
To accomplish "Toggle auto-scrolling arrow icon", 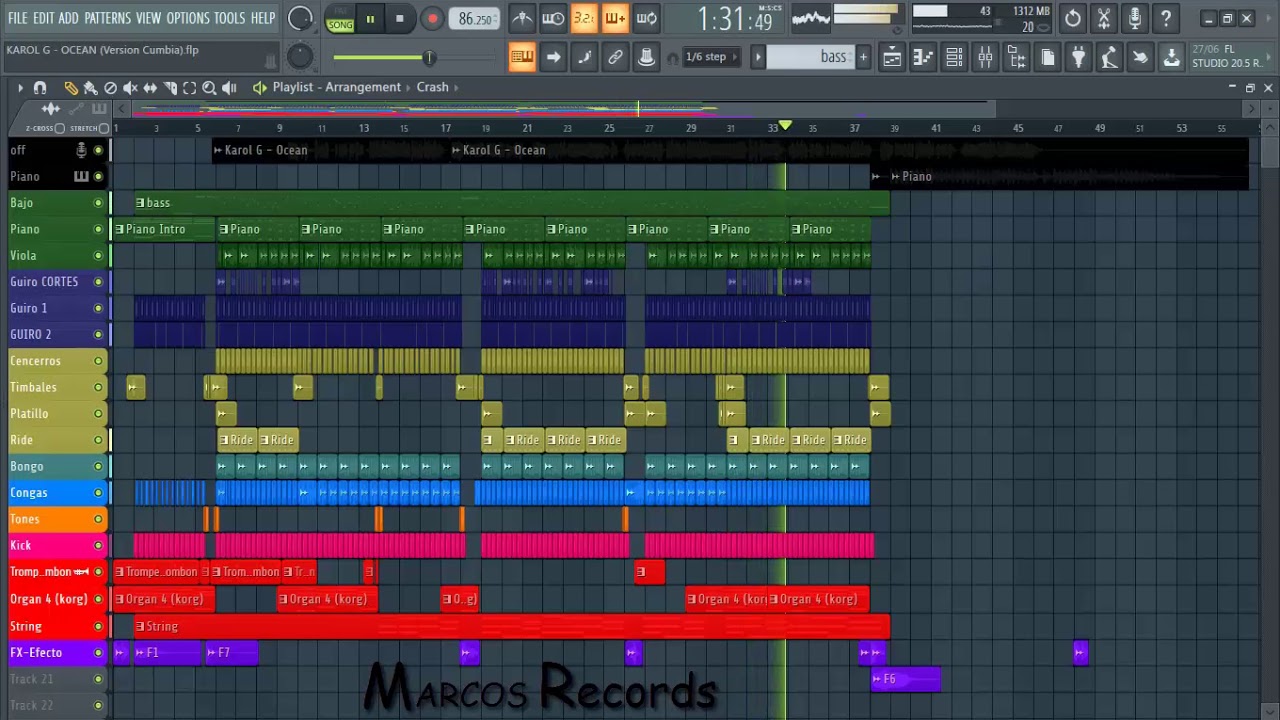I will (x=553, y=57).
